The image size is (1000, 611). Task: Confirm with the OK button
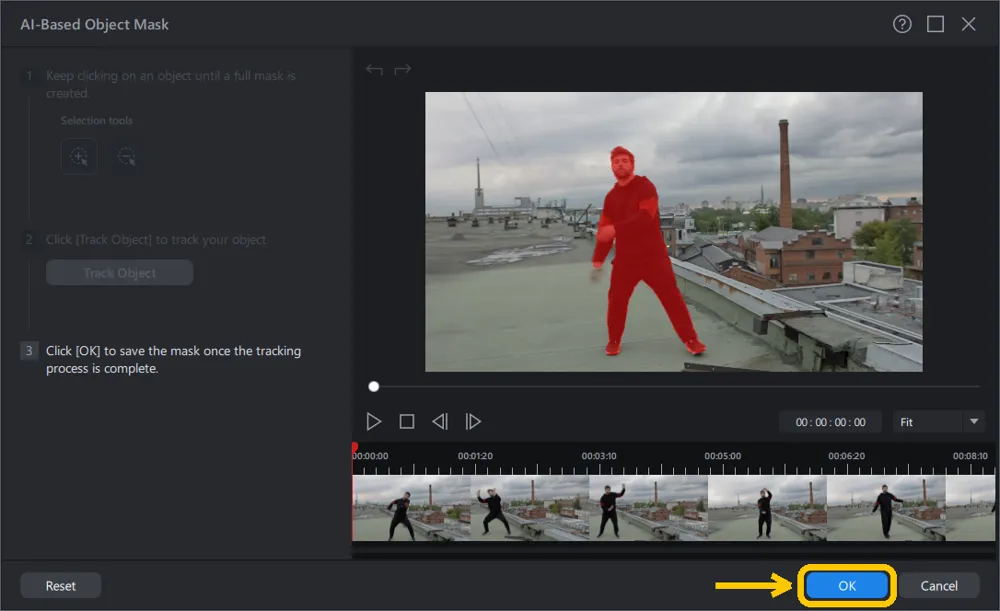pos(846,585)
